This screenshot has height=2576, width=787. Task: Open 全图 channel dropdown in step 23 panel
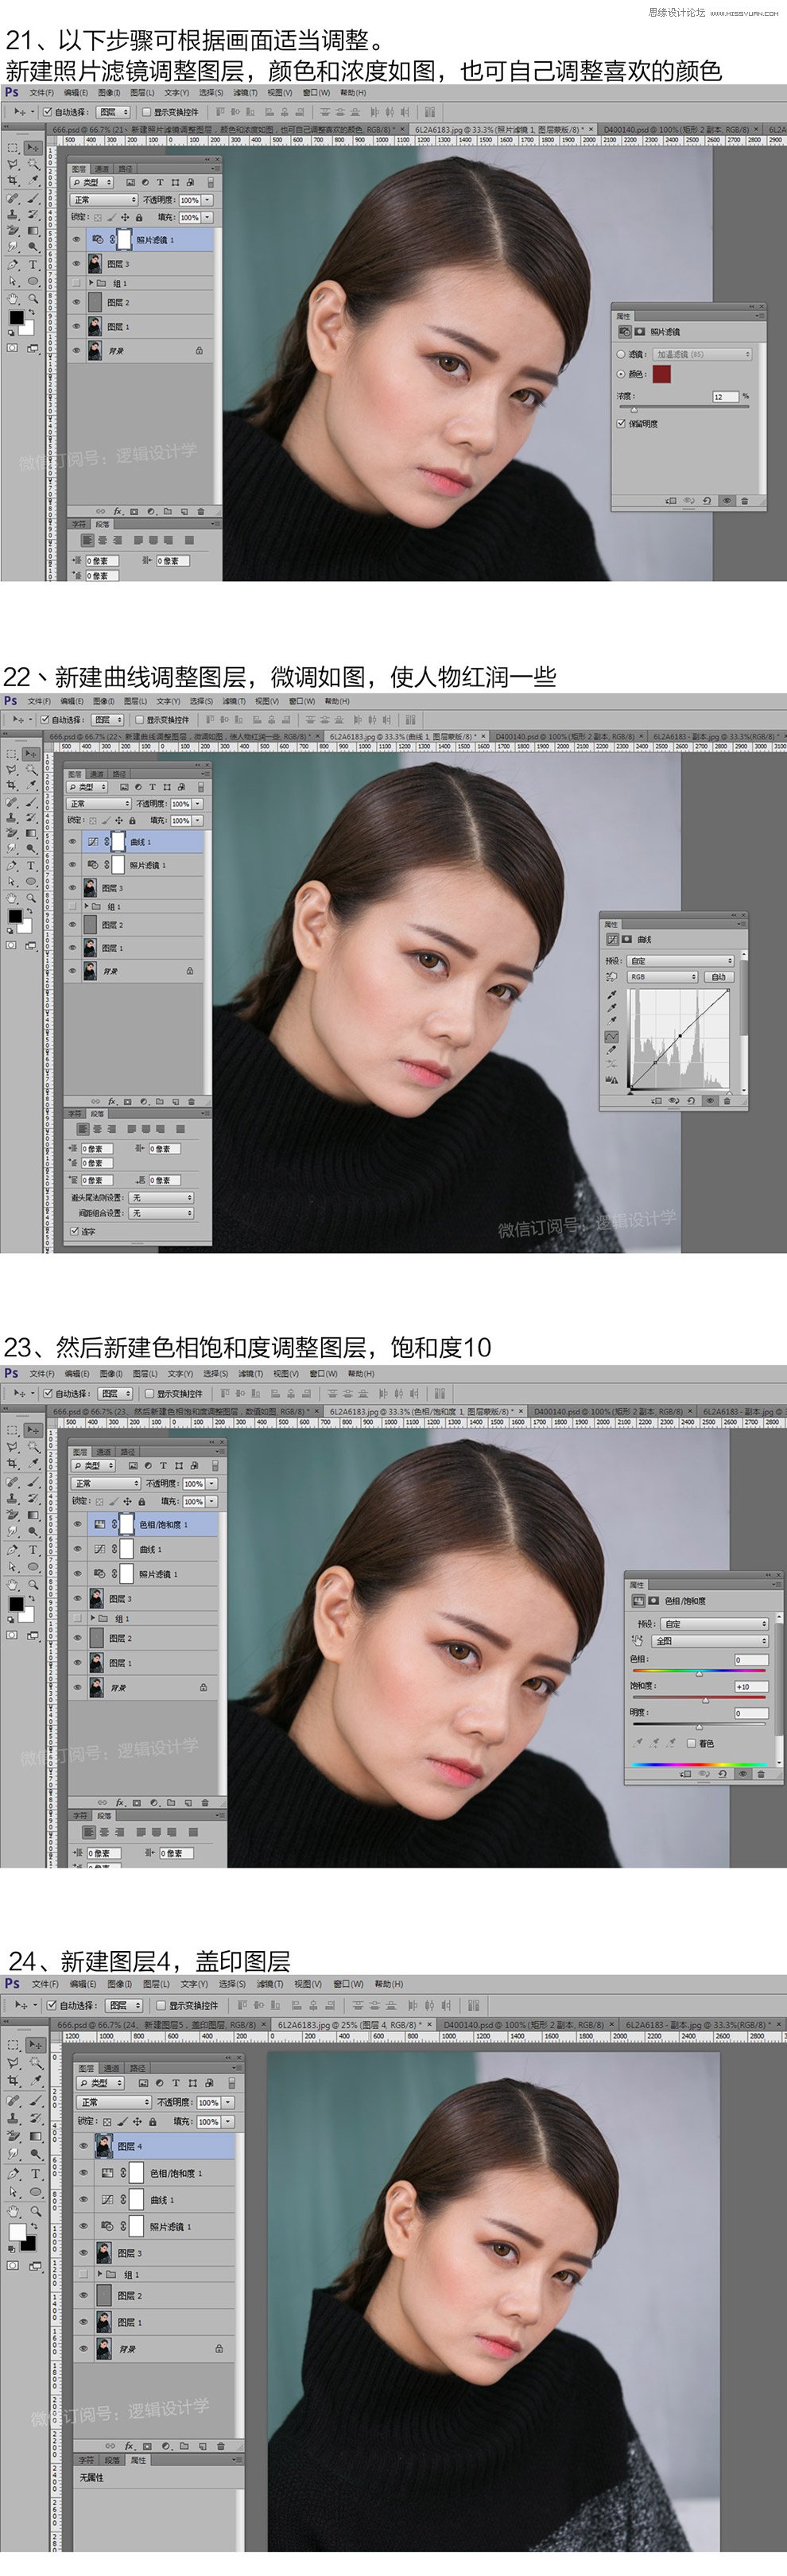pyautogui.click(x=710, y=1642)
